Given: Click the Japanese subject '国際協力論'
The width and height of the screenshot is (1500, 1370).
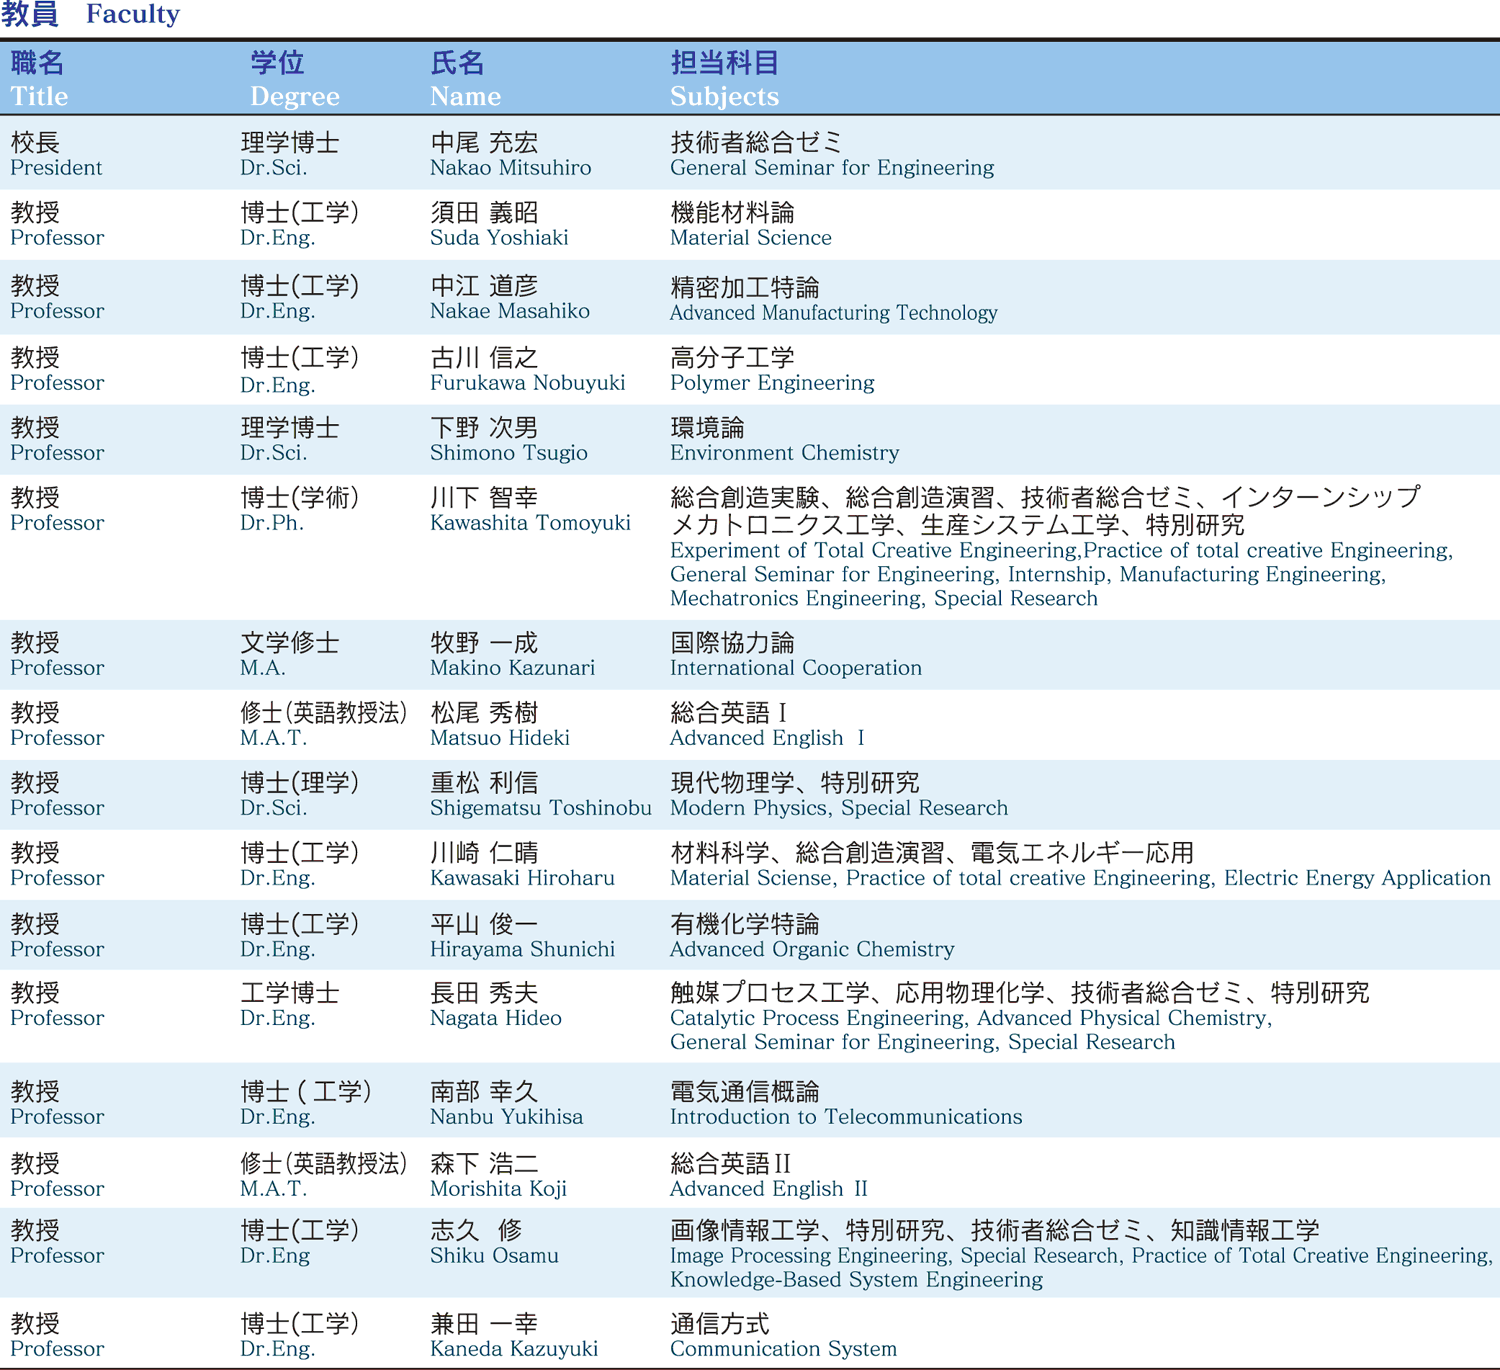Looking at the screenshot, I should [732, 643].
